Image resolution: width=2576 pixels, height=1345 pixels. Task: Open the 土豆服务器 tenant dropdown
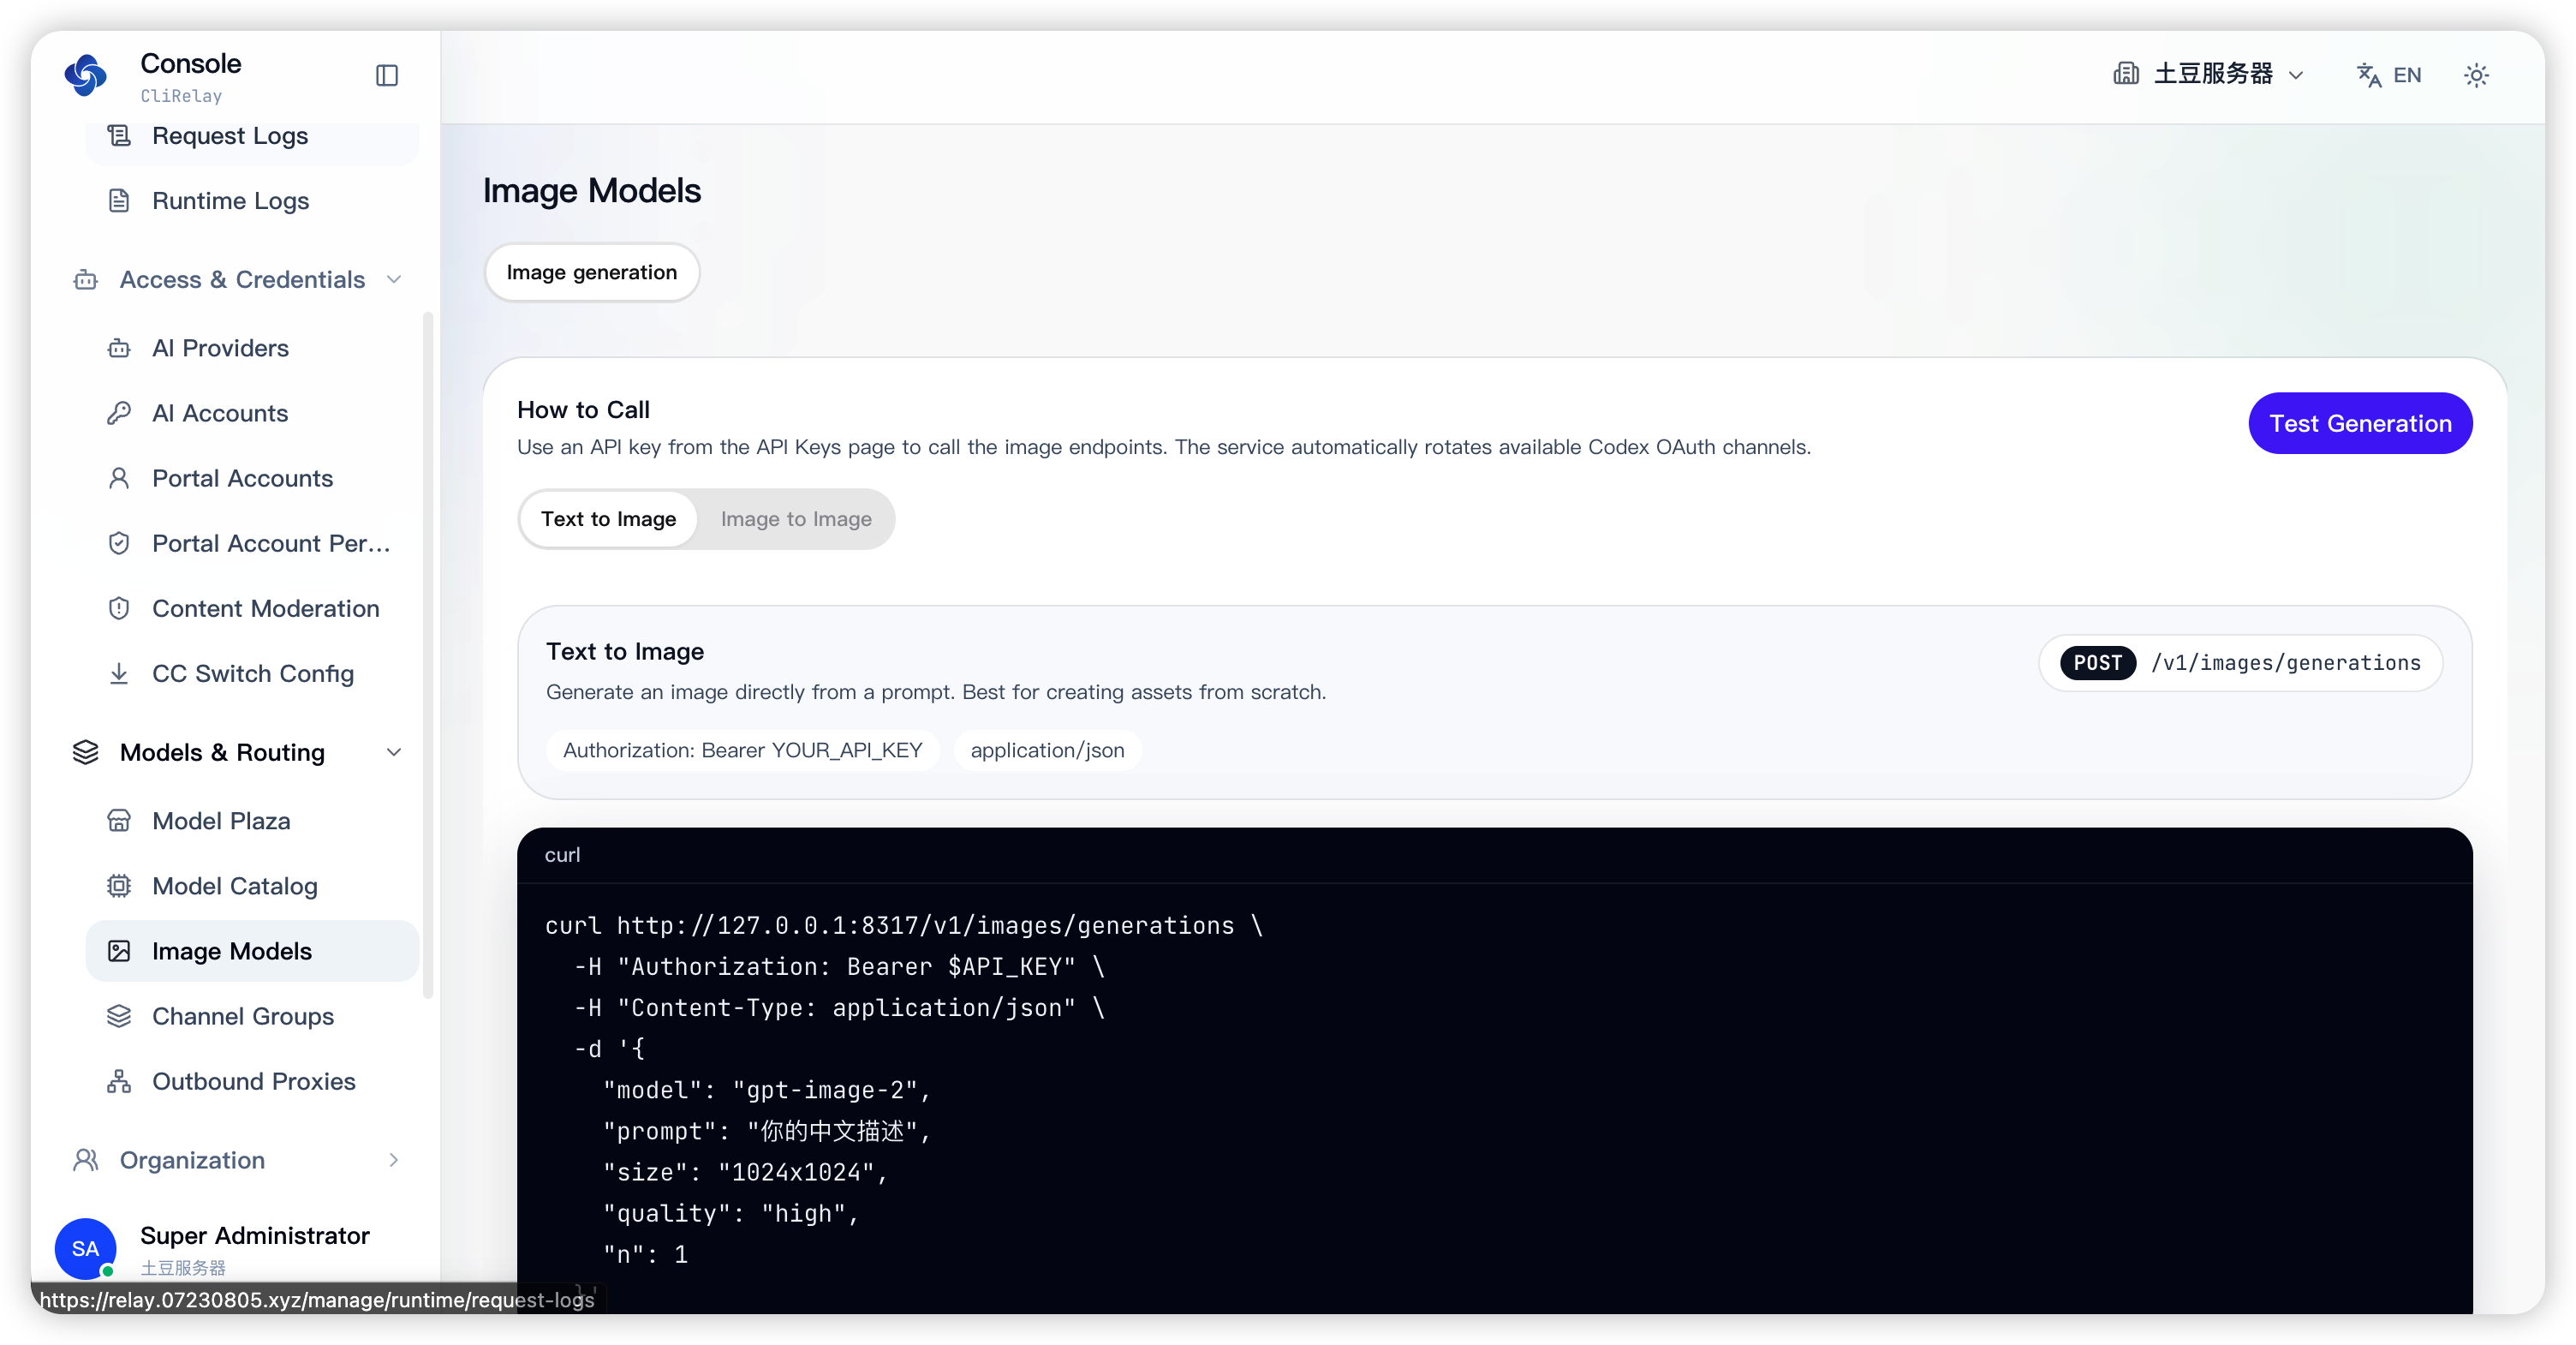[2210, 74]
